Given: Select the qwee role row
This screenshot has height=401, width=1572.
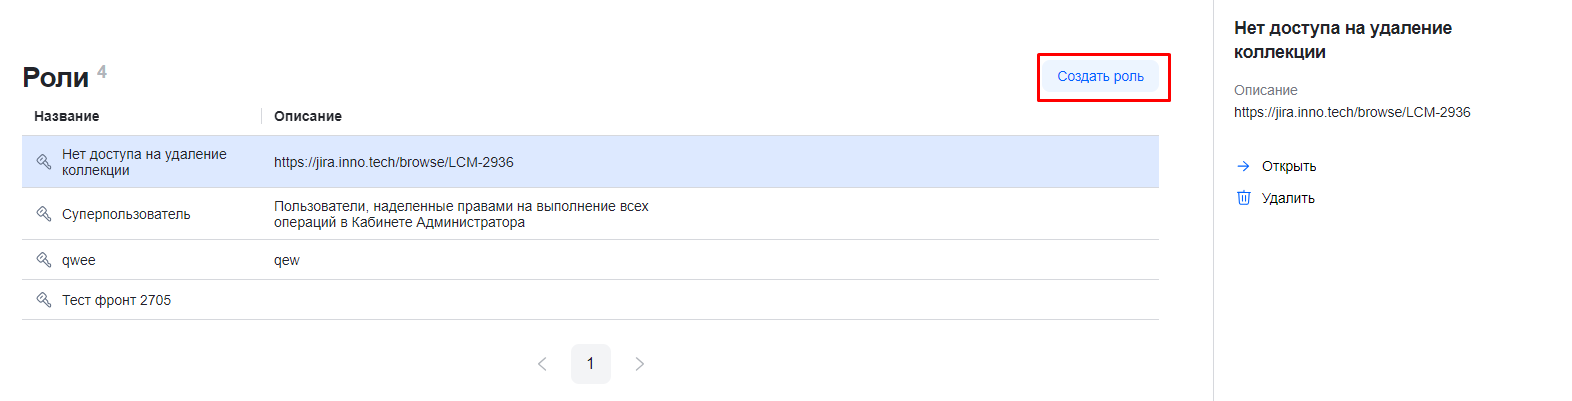Looking at the screenshot, I should [79, 260].
